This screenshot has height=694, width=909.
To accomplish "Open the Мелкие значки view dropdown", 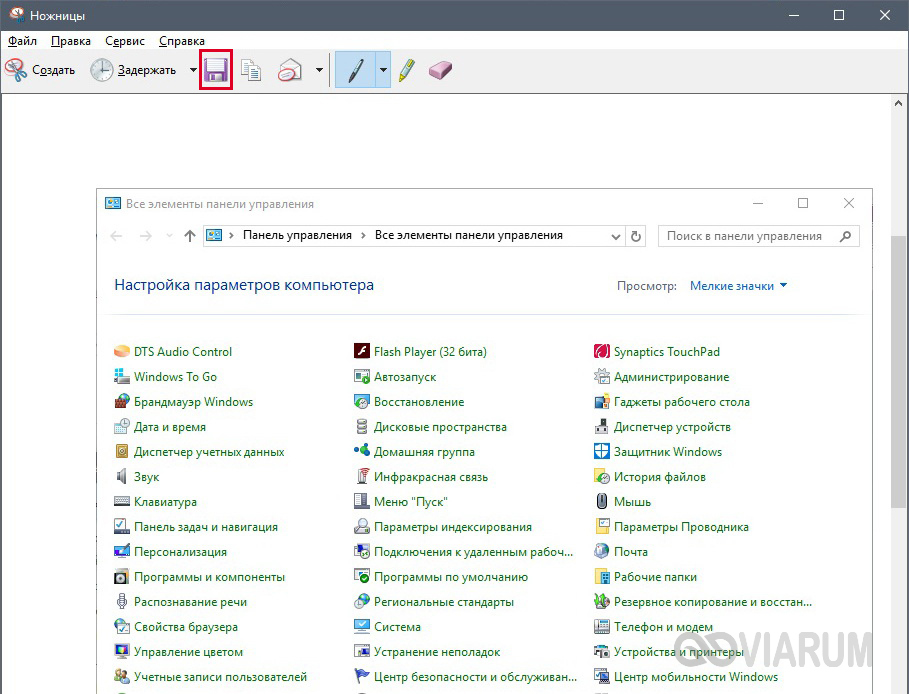I will tap(738, 286).
